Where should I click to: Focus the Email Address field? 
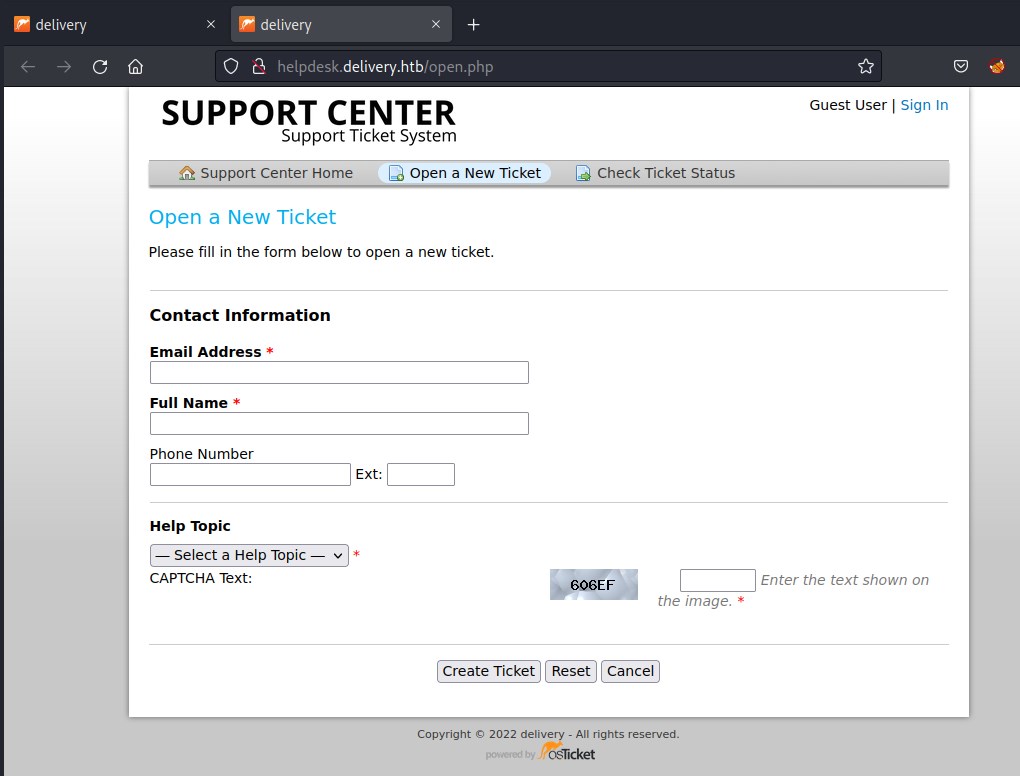[339, 373]
